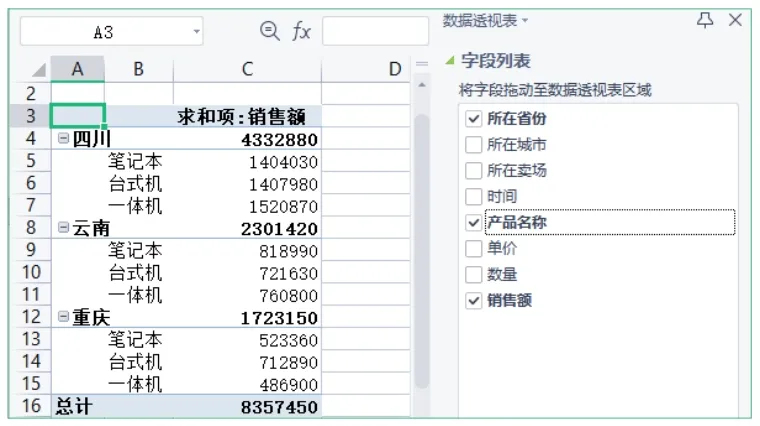Select cell with value 712890
Screen dimensions: 760x426
247,362
